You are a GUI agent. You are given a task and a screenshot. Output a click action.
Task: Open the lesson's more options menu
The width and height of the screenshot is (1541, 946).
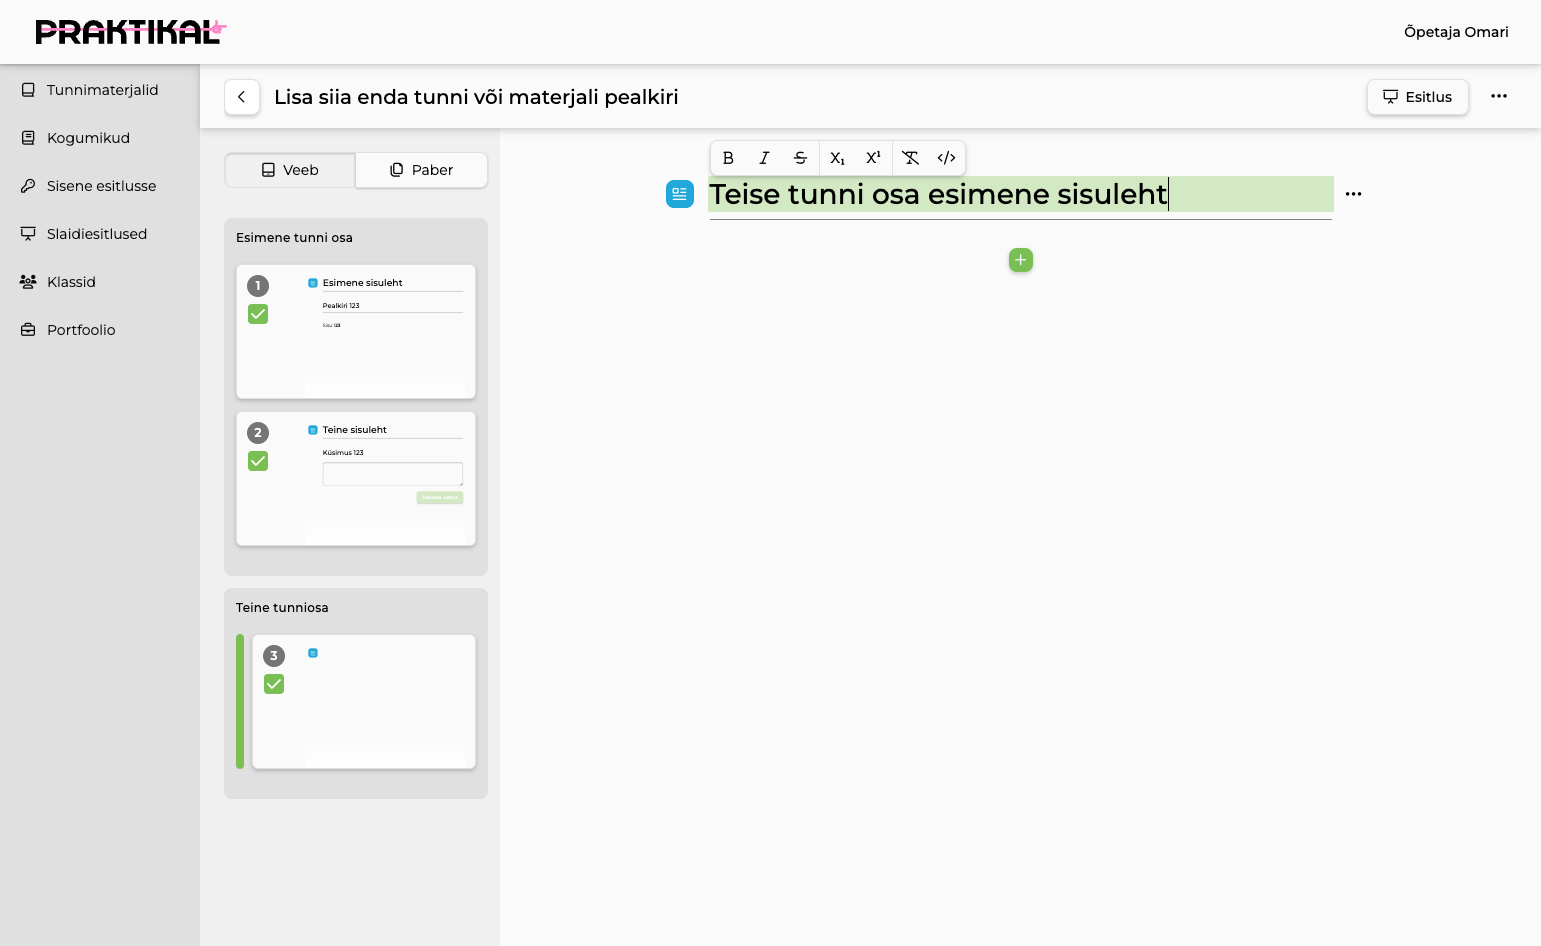point(1499,96)
